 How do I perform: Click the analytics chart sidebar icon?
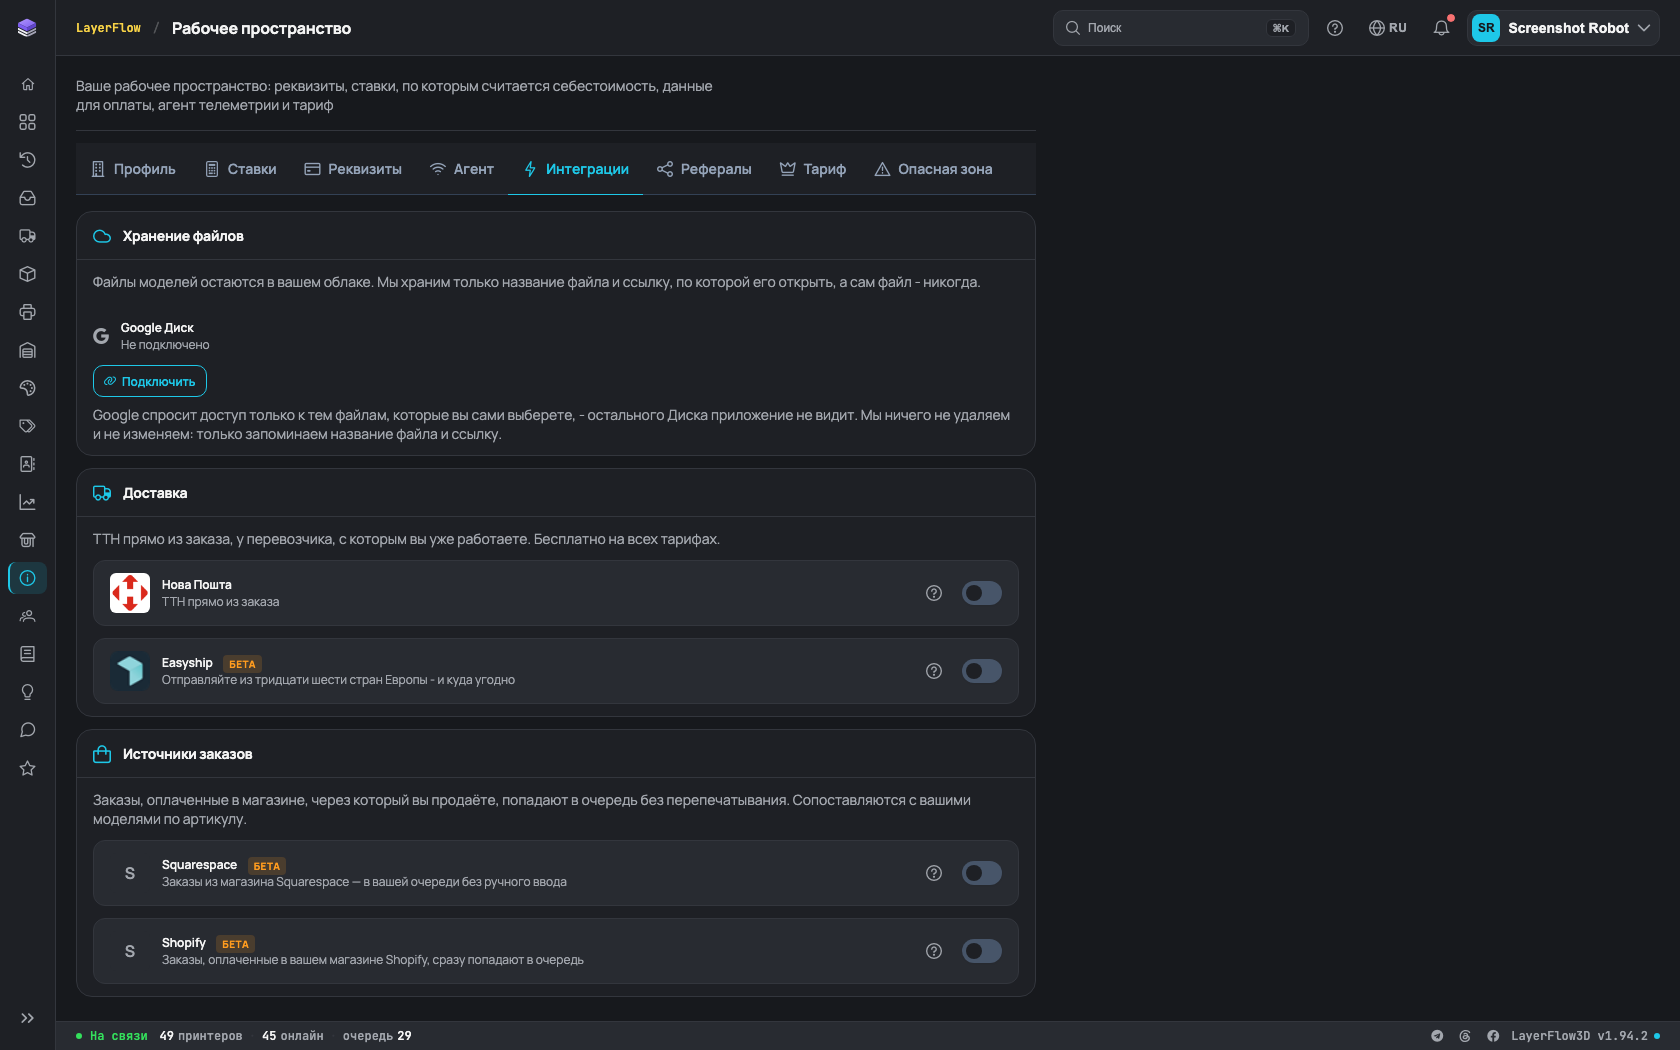coord(28,502)
